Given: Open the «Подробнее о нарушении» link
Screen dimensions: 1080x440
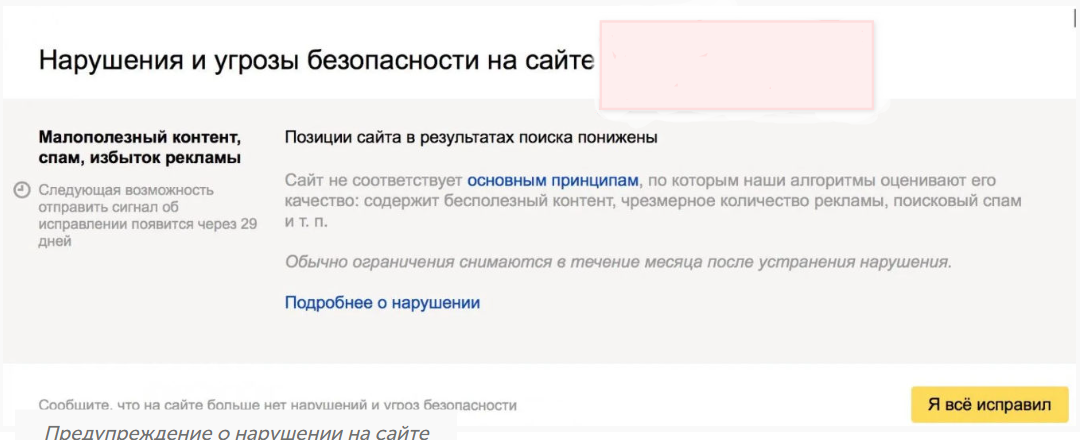Looking at the screenshot, I should tap(382, 303).
